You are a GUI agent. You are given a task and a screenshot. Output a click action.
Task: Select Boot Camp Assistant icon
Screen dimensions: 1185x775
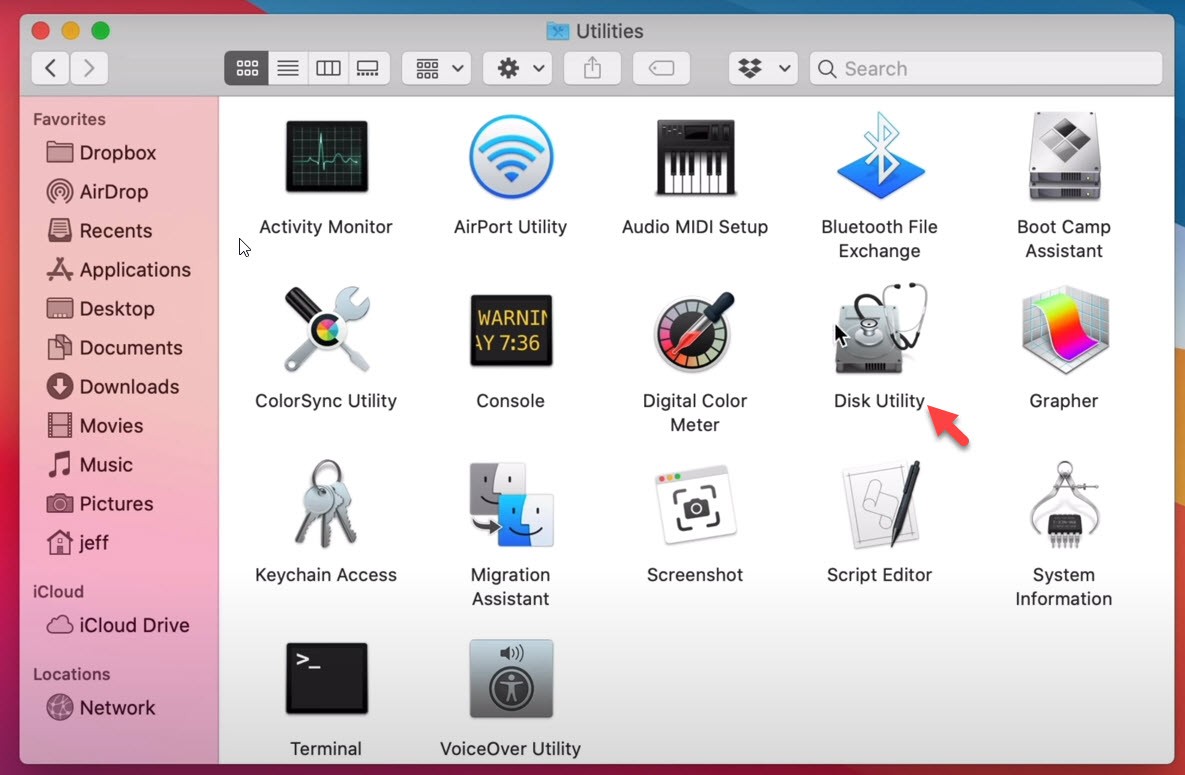pos(1064,156)
